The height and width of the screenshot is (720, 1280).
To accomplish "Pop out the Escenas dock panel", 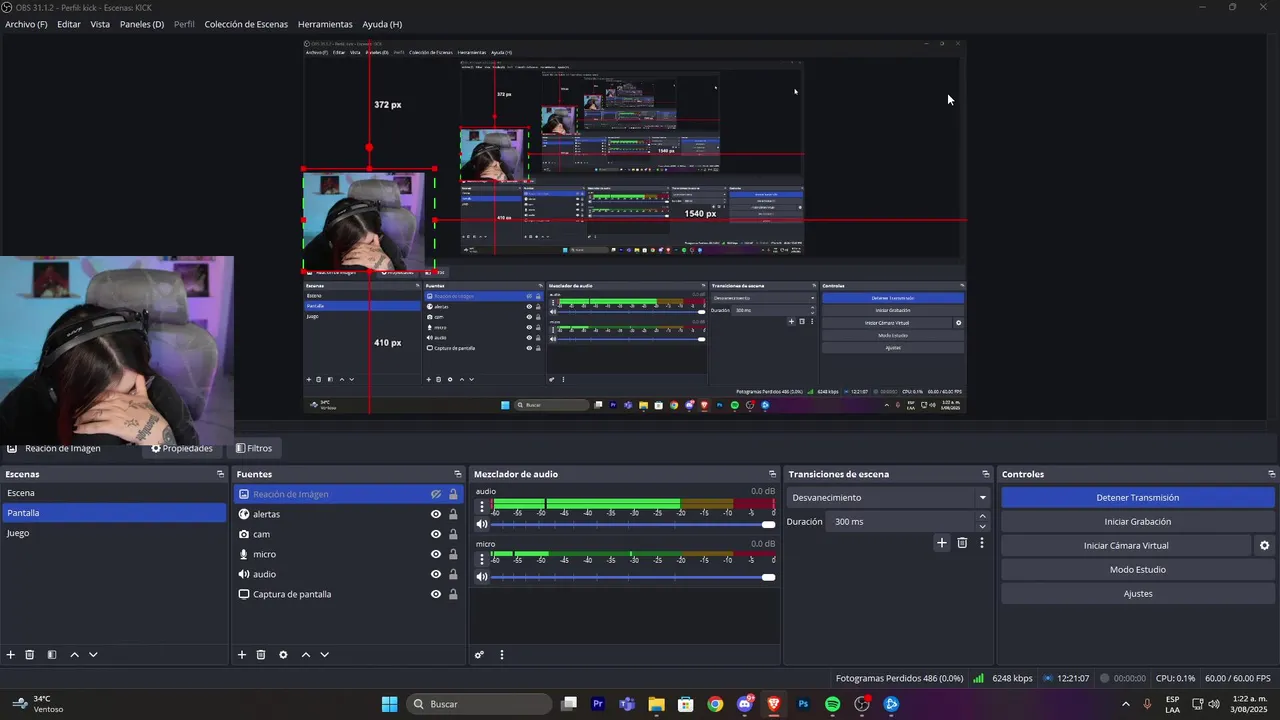I will tap(221, 474).
